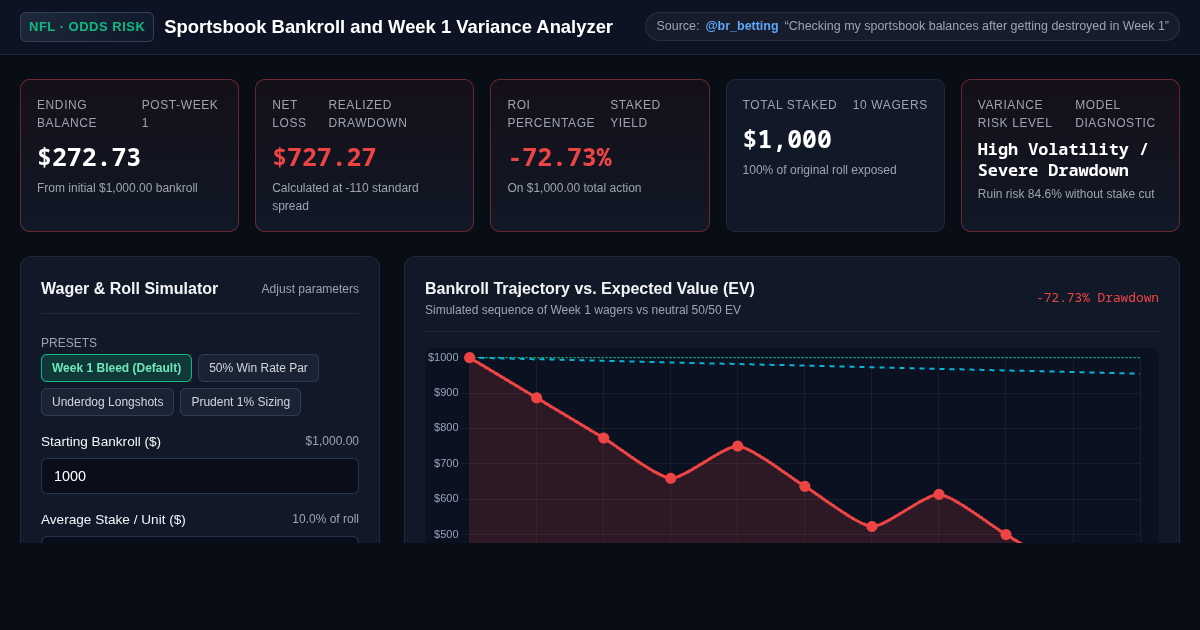Click From initial $1,000.00 bankroll text

pyautogui.click(x=117, y=188)
